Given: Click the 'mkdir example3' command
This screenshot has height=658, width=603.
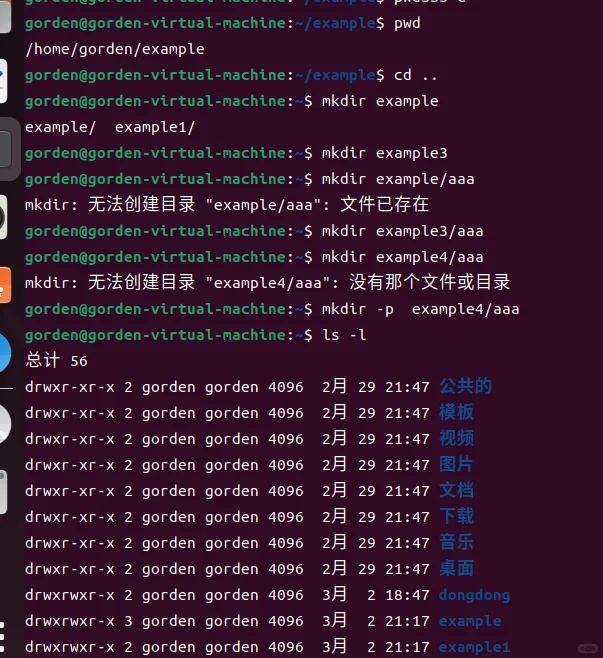Looking at the screenshot, I should point(384,153).
